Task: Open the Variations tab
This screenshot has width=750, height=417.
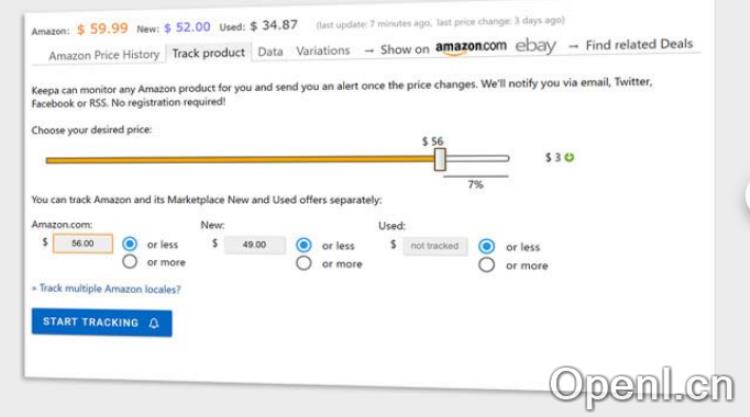Action: pyautogui.click(x=323, y=50)
